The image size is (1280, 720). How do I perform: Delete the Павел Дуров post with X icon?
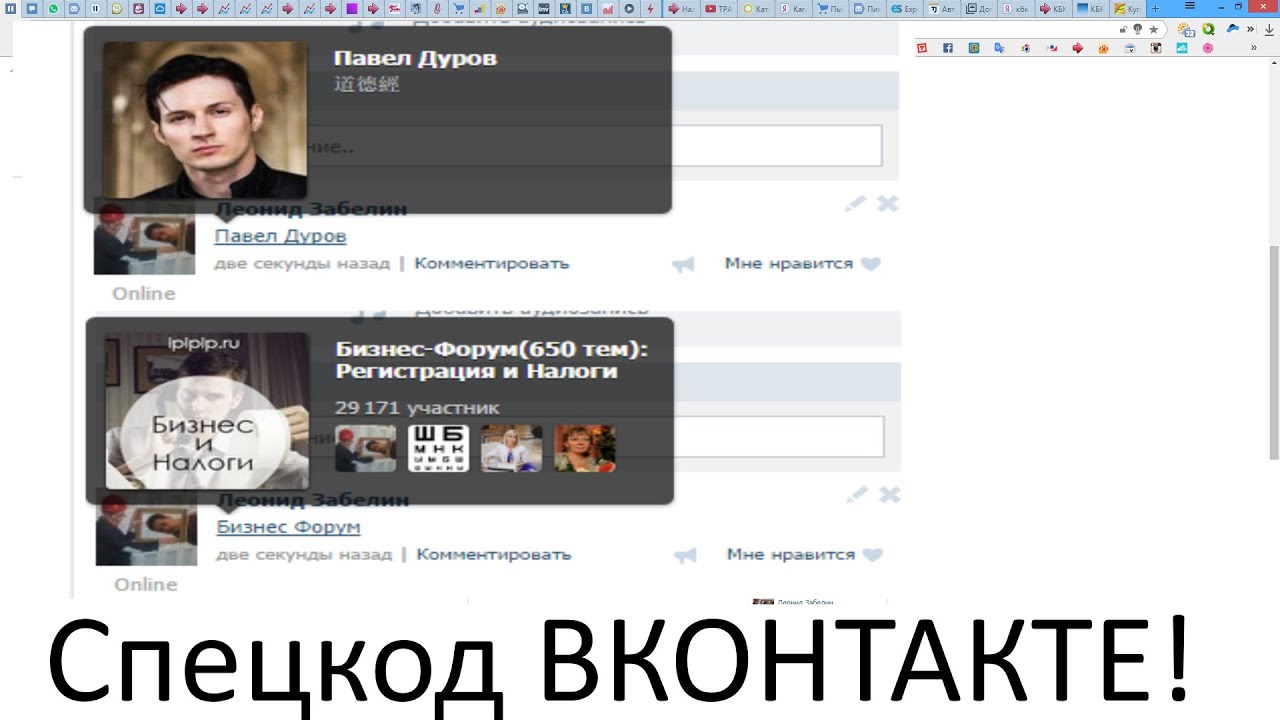click(888, 204)
